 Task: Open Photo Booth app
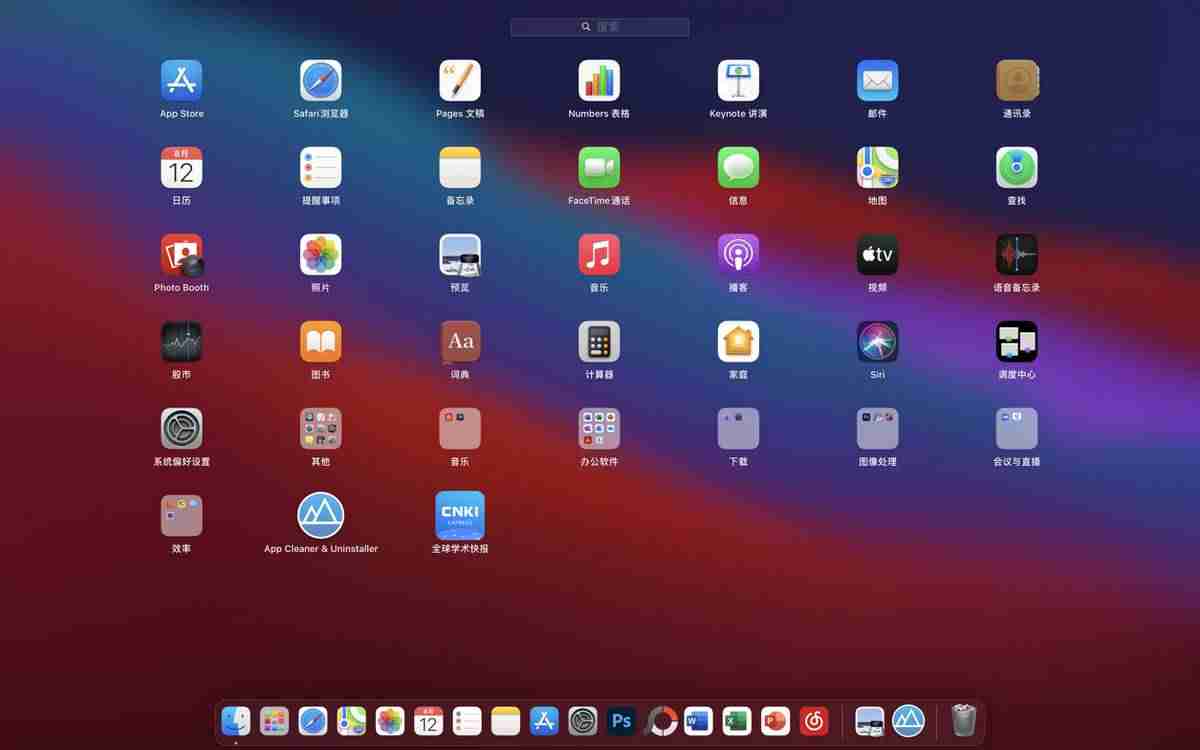coord(181,255)
